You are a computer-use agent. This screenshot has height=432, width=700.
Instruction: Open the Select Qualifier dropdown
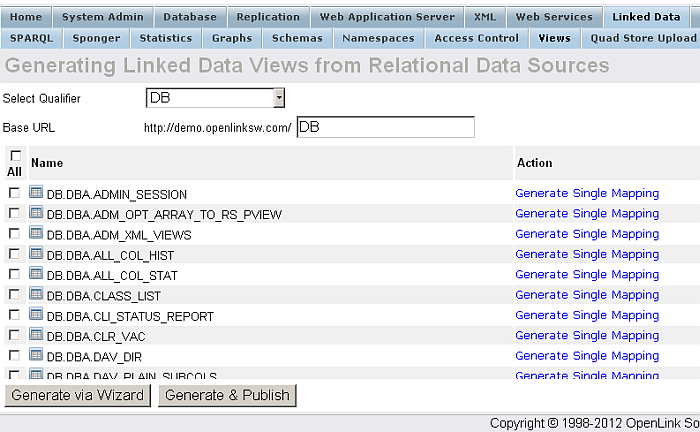[215, 98]
